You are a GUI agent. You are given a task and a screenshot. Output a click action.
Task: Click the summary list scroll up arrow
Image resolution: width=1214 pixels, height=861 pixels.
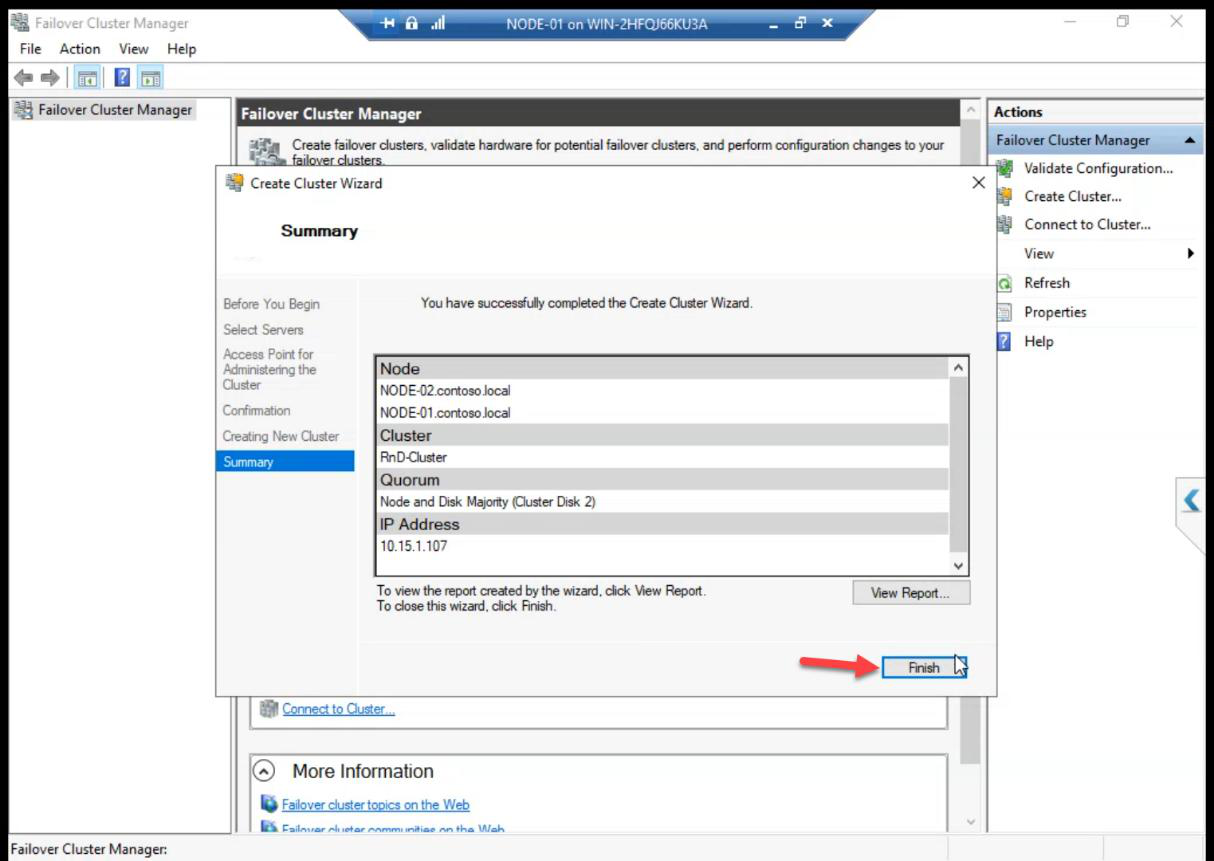958,367
